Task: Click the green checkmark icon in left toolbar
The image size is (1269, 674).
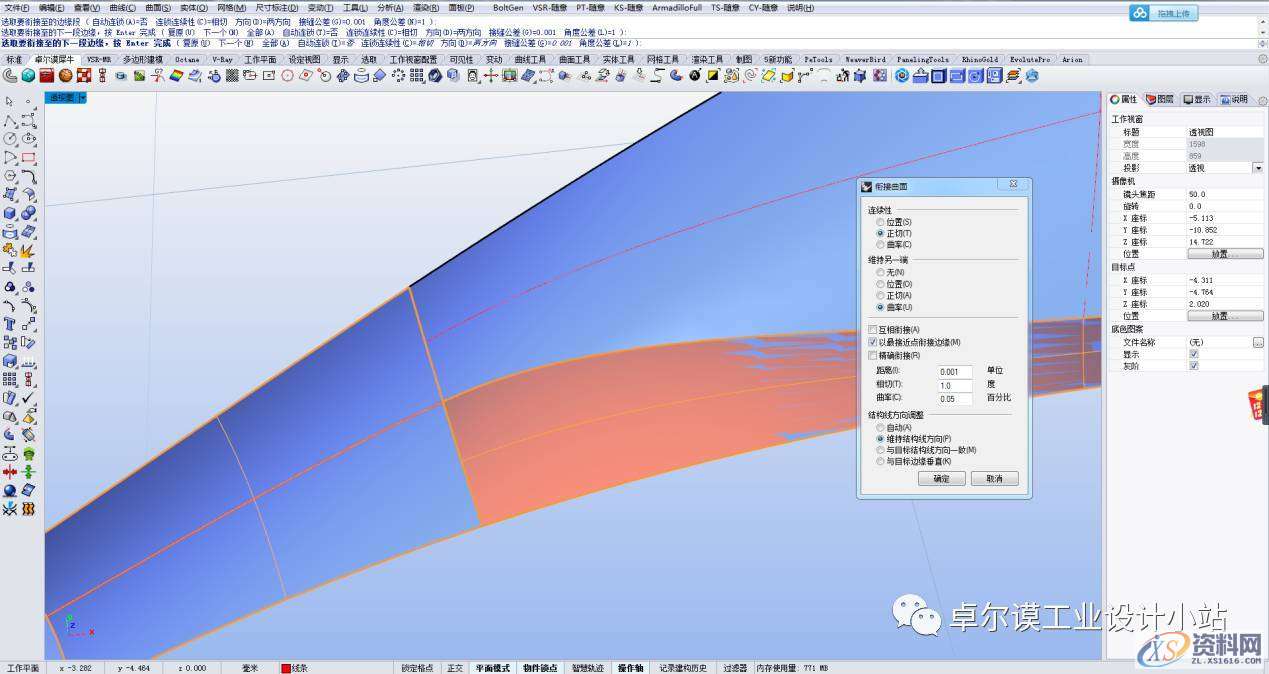Action: [28, 398]
